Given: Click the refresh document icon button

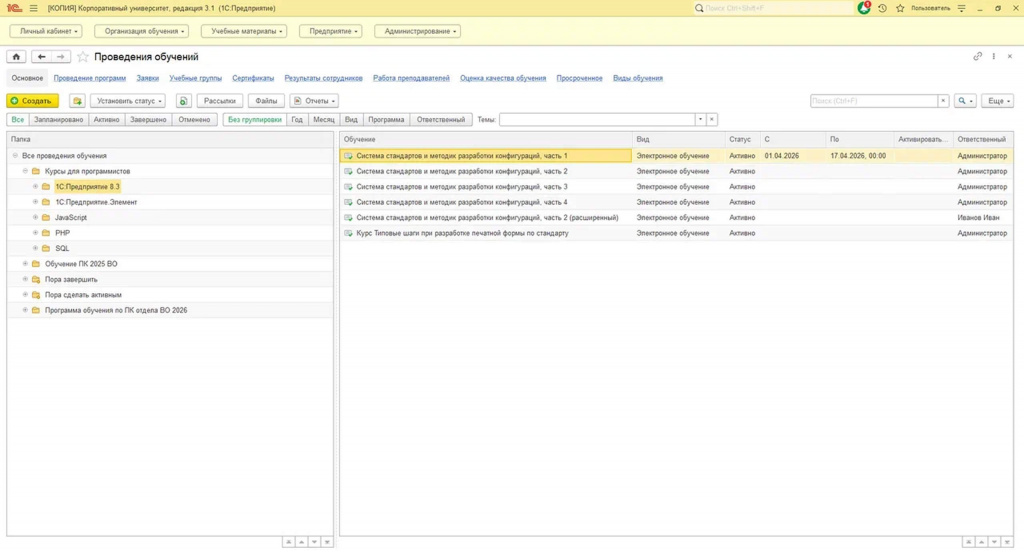Looking at the screenshot, I should (x=183, y=101).
